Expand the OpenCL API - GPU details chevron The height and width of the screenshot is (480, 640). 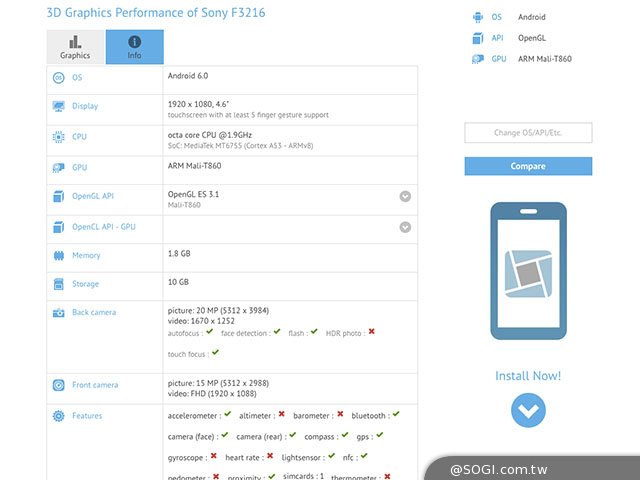click(405, 227)
